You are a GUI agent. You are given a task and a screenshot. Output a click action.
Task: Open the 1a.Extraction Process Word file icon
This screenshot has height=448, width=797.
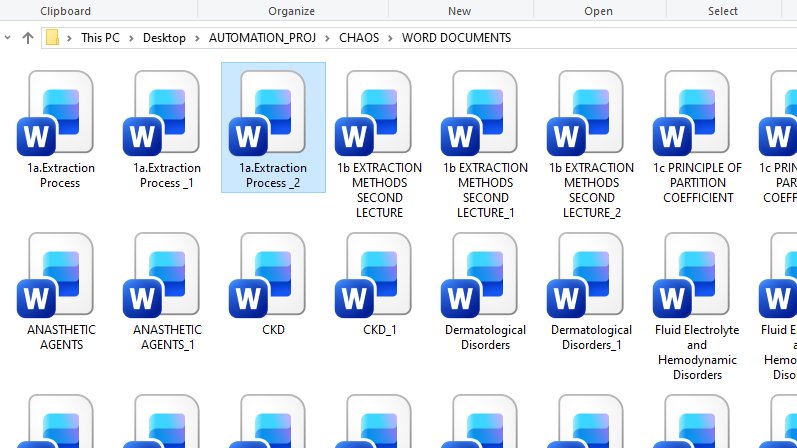tap(55, 113)
